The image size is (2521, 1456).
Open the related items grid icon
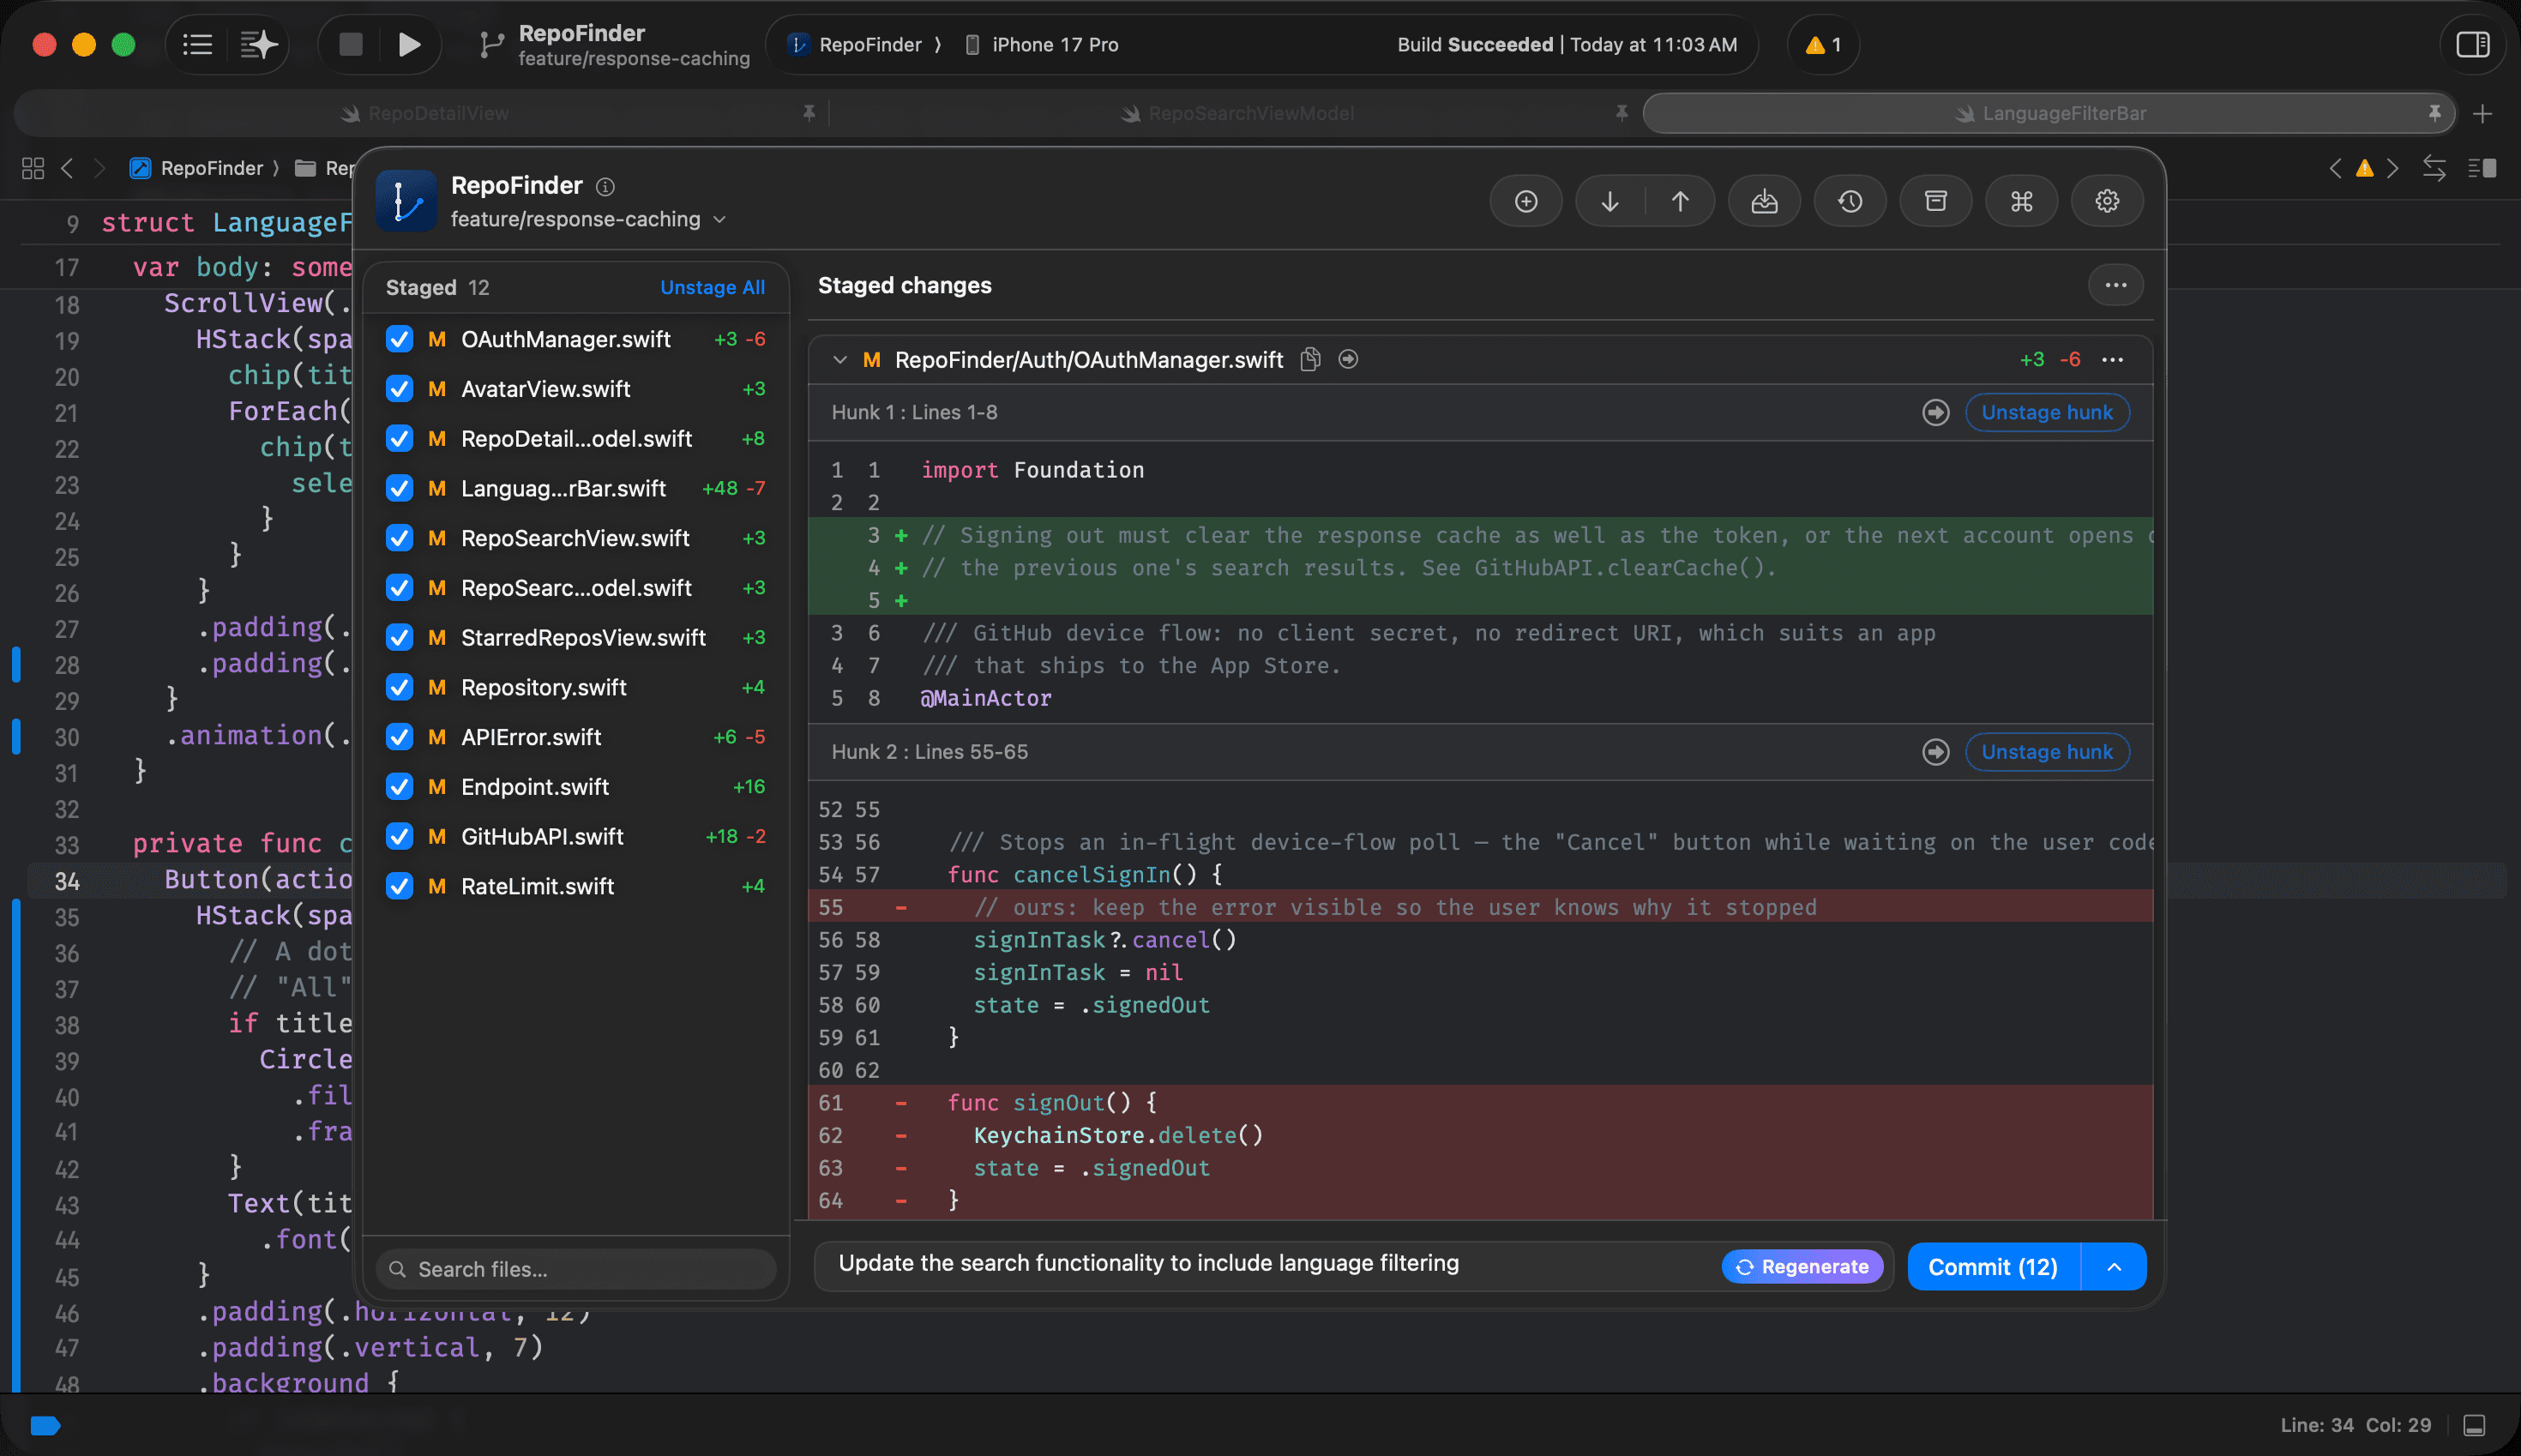tap(33, 168)
